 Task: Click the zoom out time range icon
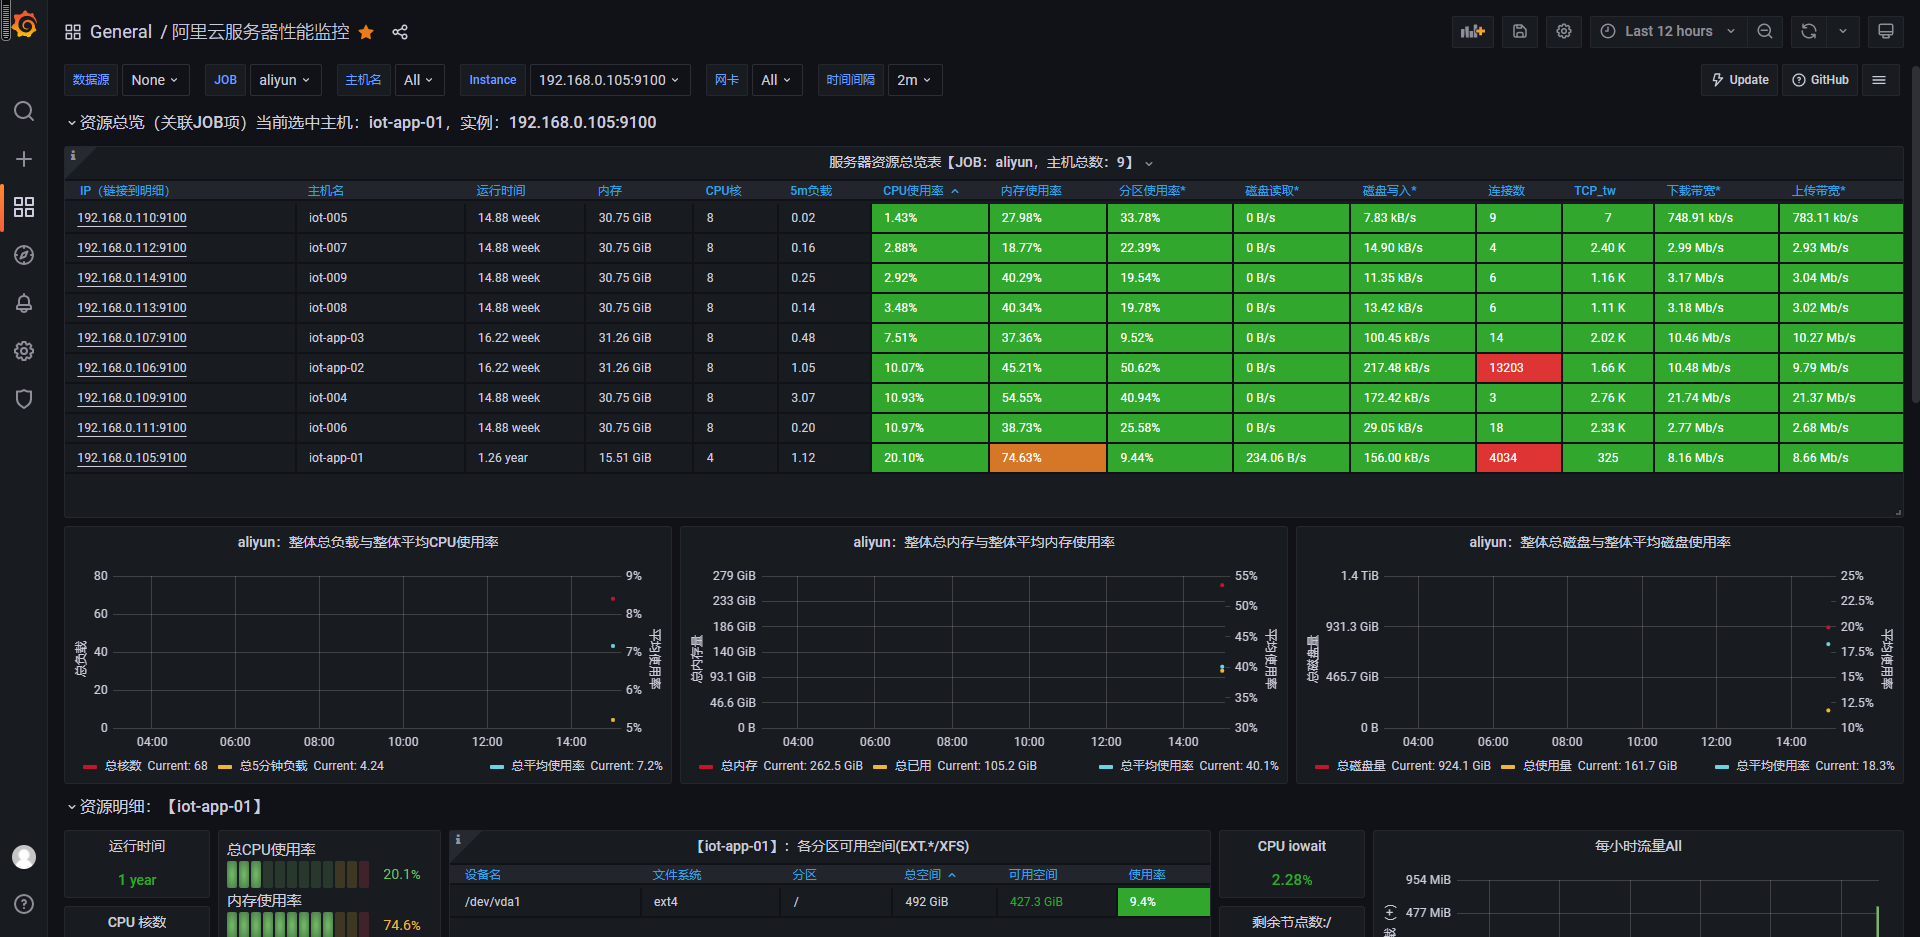click(1765, 31)
